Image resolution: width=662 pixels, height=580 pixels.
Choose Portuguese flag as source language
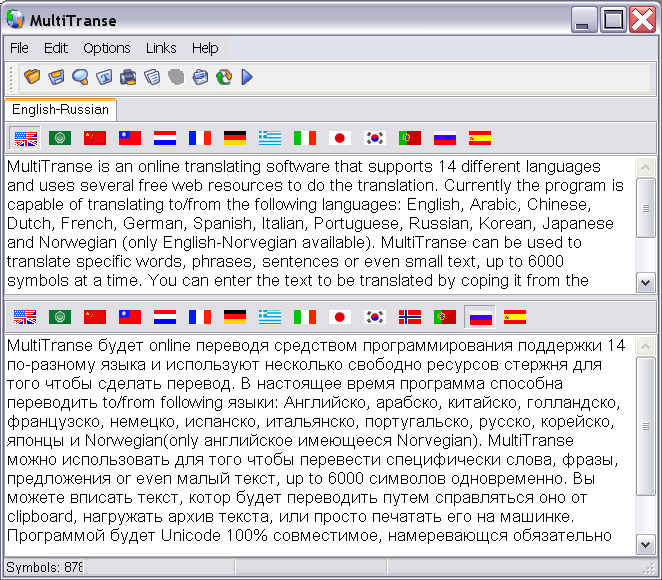point(410,138)
